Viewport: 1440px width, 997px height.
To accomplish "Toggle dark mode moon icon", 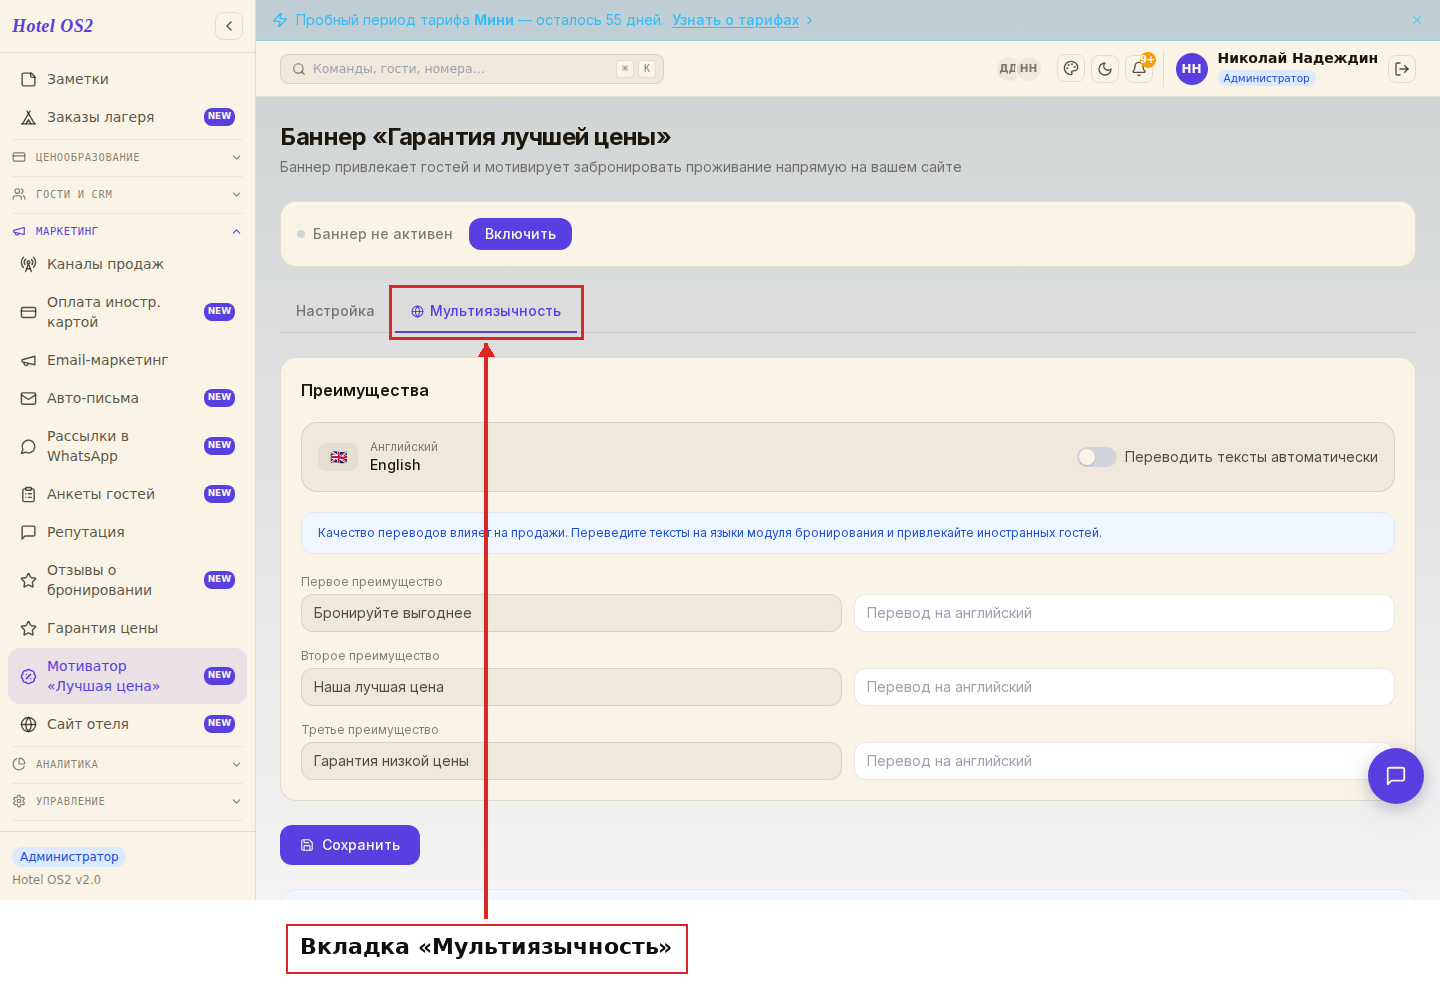I will pos(1105,69).
